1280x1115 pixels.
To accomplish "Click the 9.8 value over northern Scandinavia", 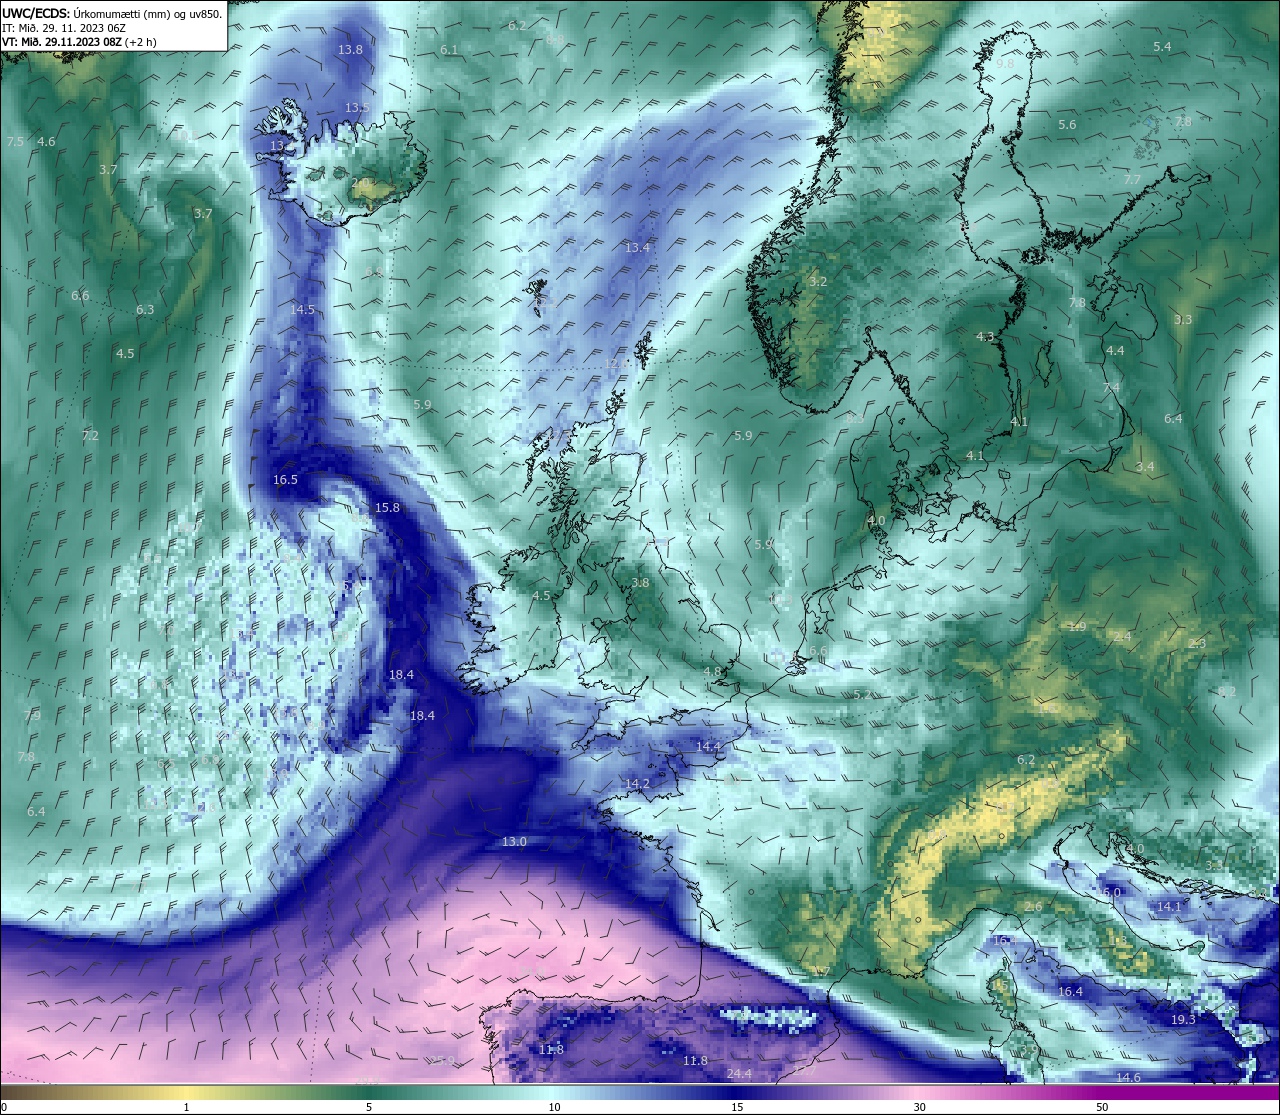I will pyautogui.click(x=1005, y=63).
